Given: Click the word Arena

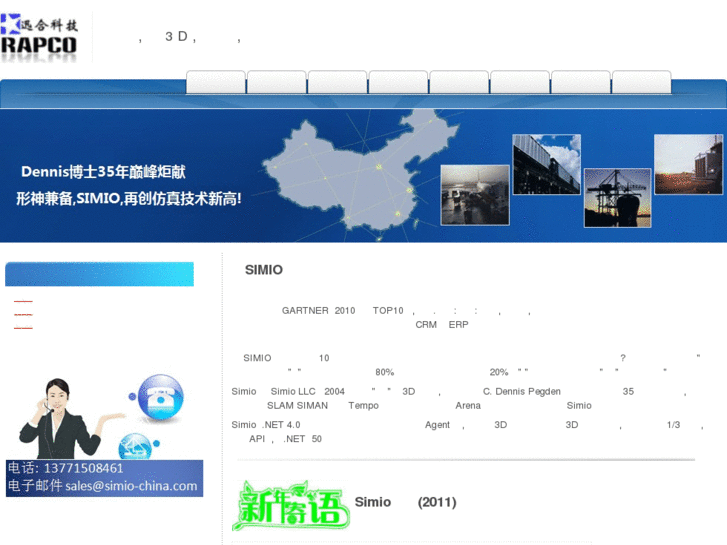Looking at the screenshot, I should tap(468, 405).
